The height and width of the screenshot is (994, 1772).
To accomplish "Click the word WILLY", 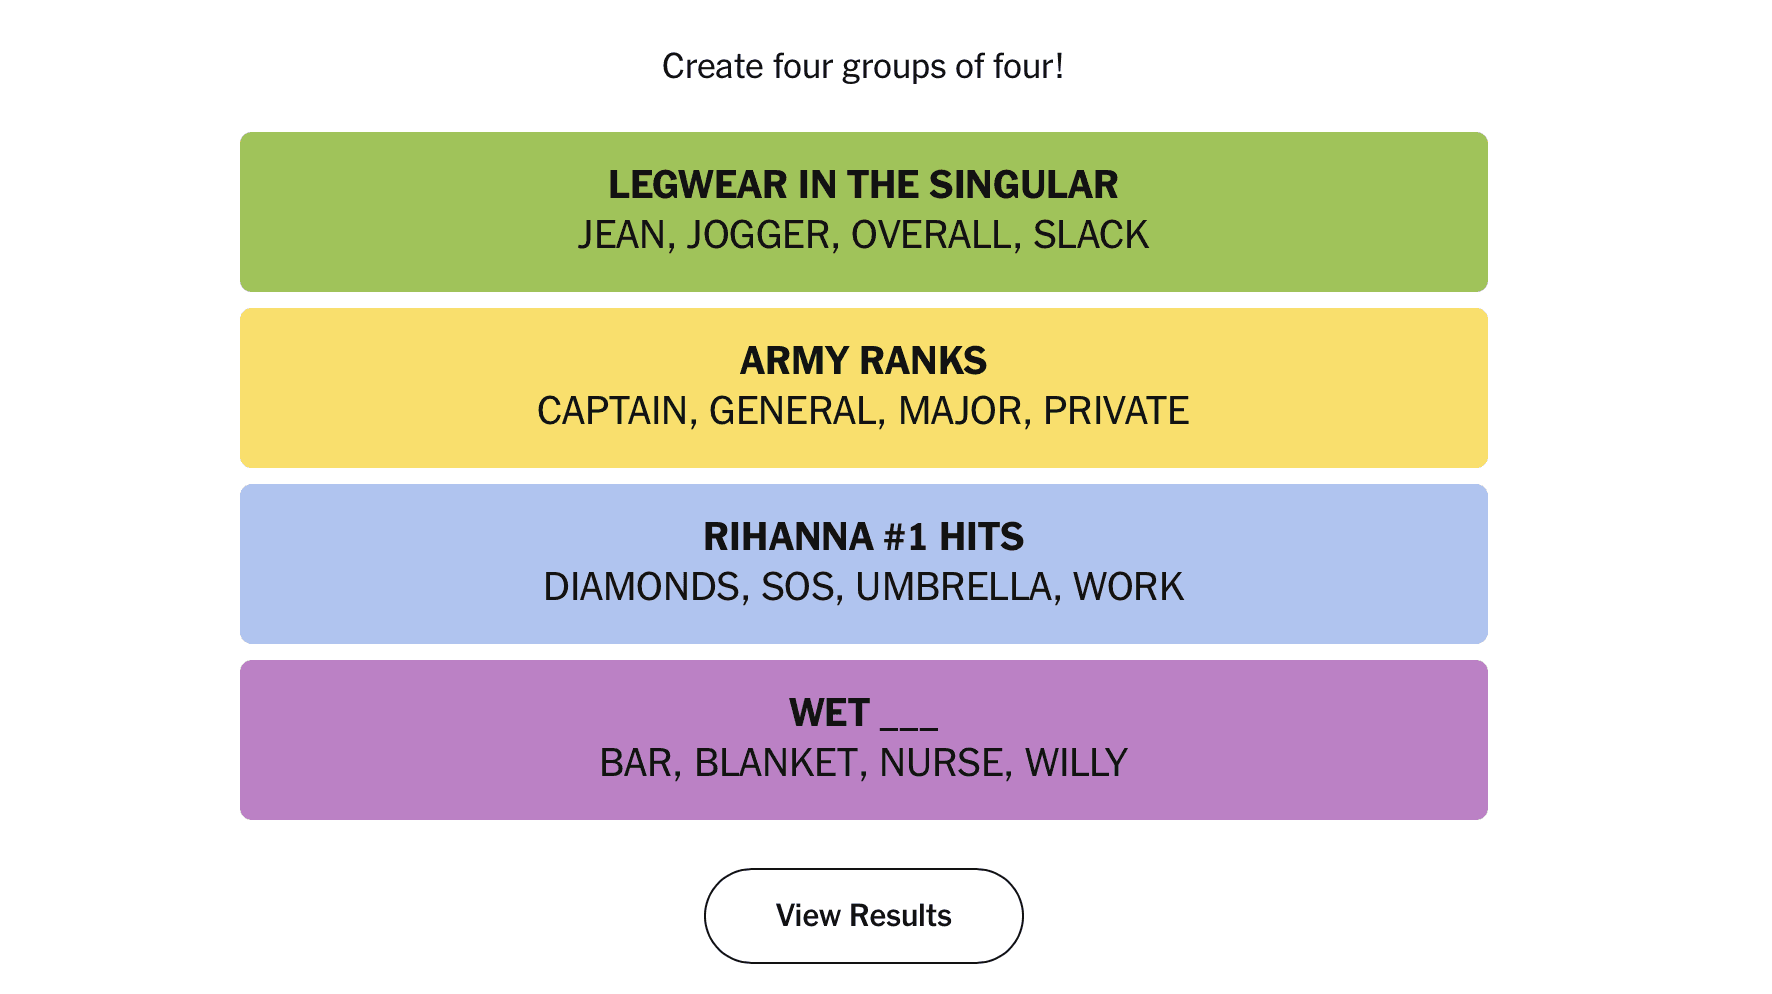I will [1076, 763].
